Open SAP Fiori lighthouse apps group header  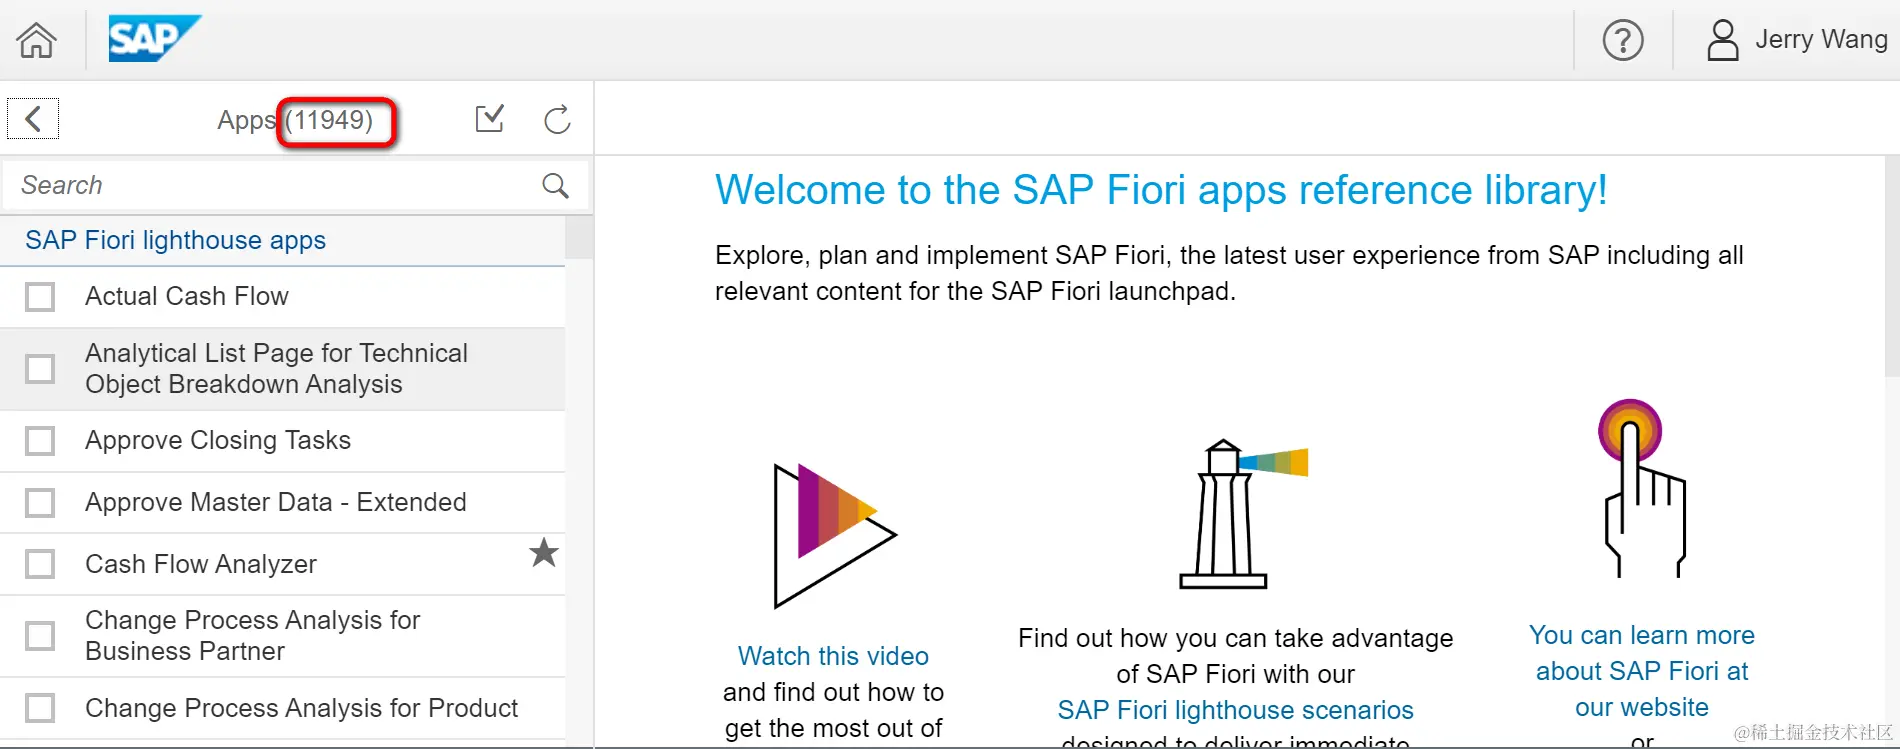click(283, 241)
